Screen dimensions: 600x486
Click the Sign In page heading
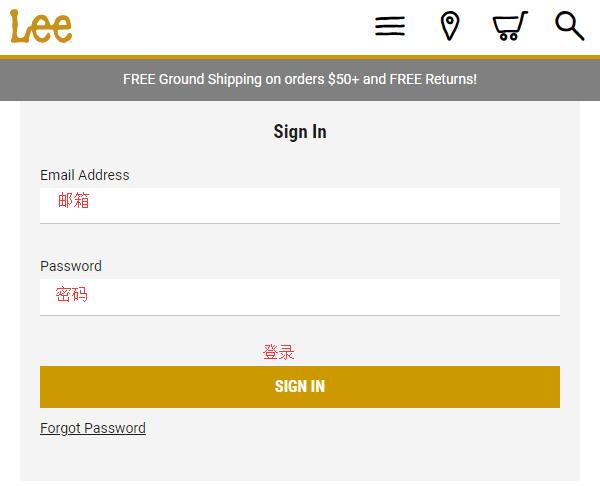300,132
